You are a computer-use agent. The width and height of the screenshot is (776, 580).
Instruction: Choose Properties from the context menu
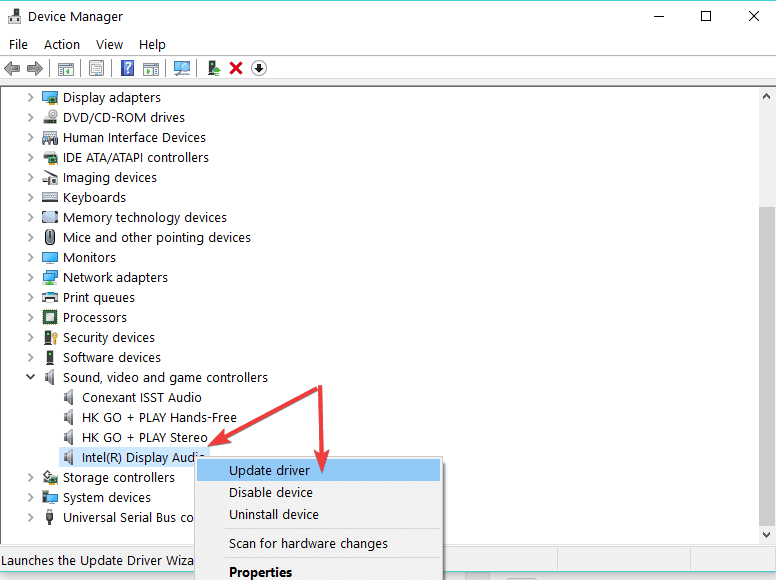[x=318, y=572]
